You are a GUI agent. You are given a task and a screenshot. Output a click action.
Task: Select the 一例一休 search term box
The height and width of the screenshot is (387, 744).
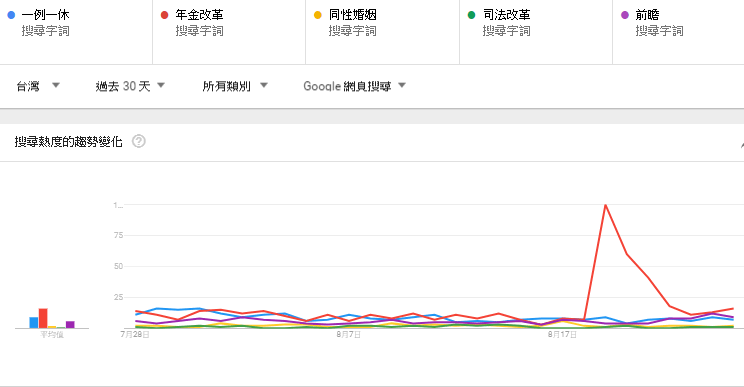point(76,32)
